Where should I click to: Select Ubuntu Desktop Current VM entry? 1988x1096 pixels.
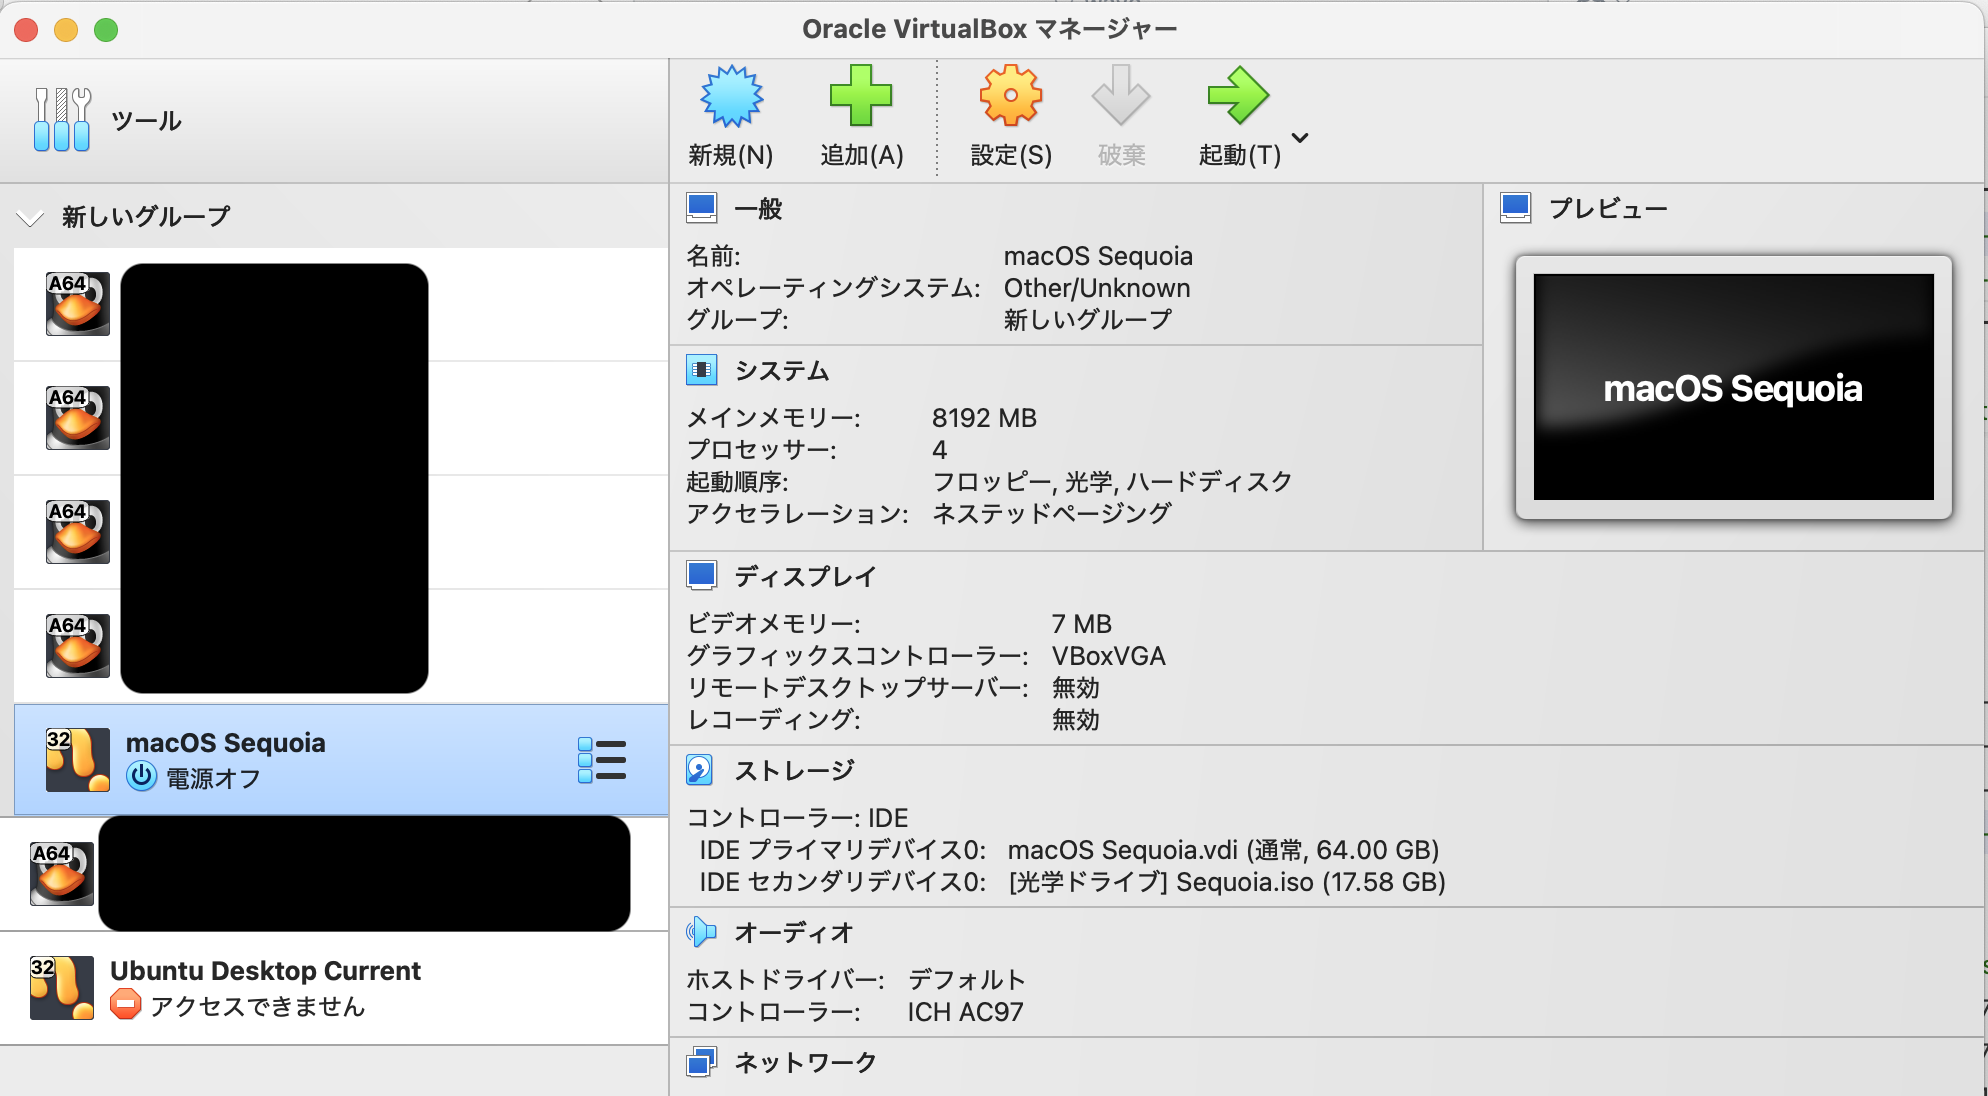[334, 988]
